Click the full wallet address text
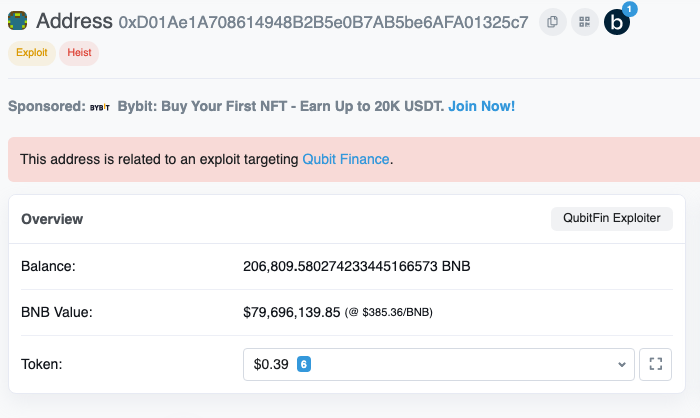The image size is (700, 418). 323,22
